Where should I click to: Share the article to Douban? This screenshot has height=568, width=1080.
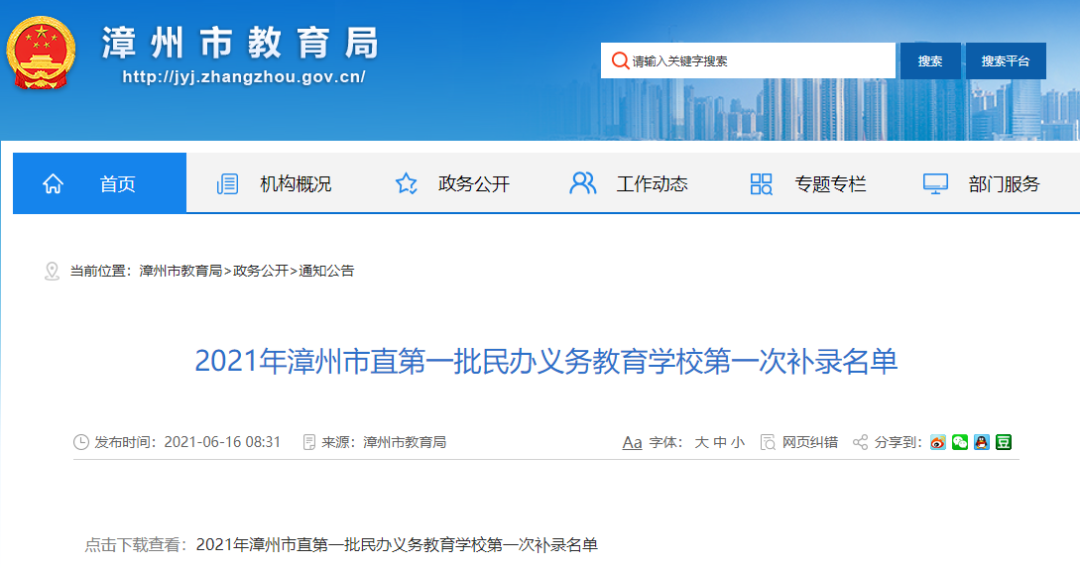1003,442
